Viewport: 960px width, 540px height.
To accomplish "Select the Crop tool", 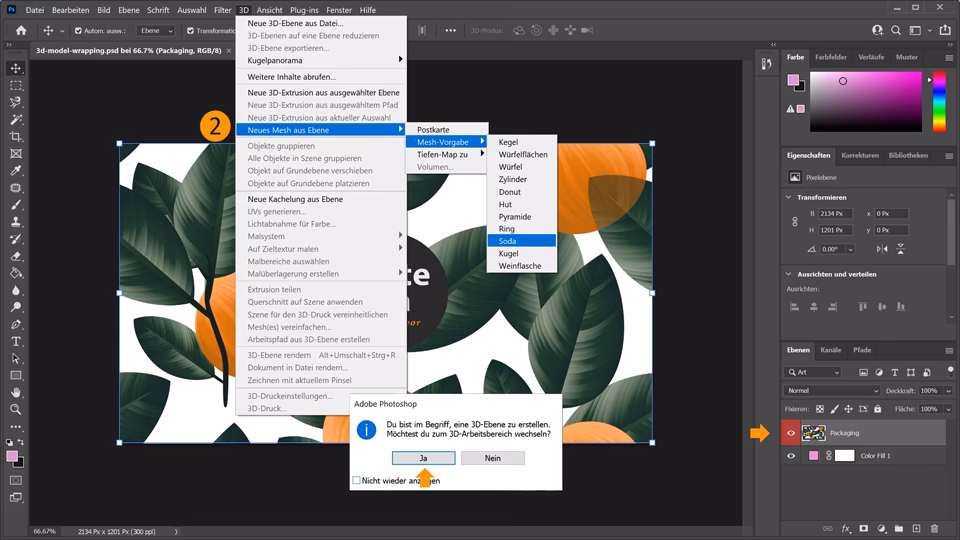I will pyautogui.click(x=16, y=136).
